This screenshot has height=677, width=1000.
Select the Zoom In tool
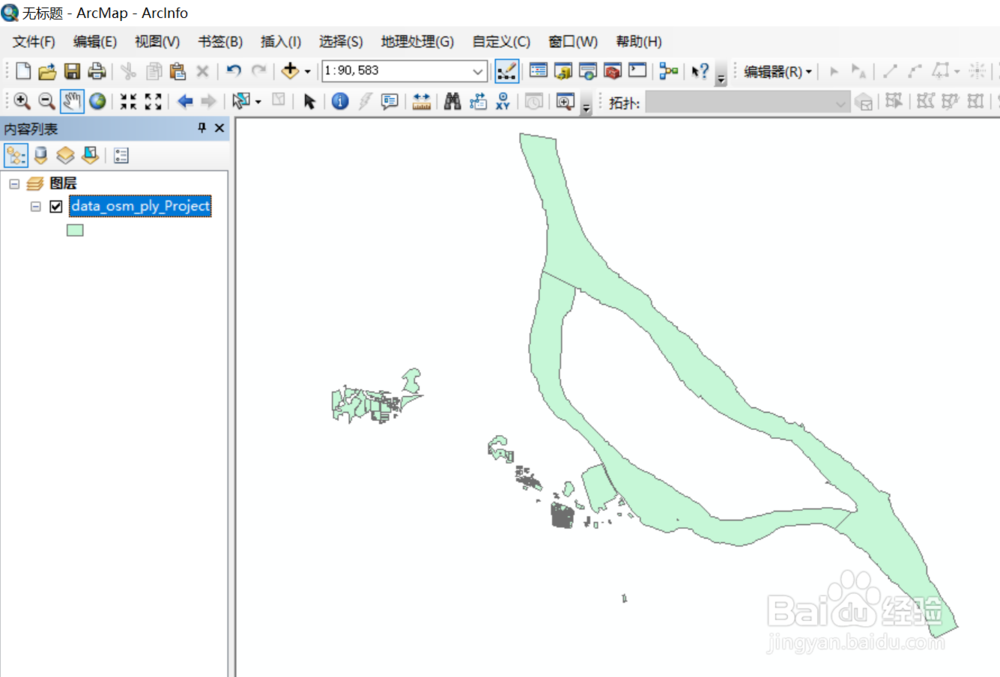22,101
